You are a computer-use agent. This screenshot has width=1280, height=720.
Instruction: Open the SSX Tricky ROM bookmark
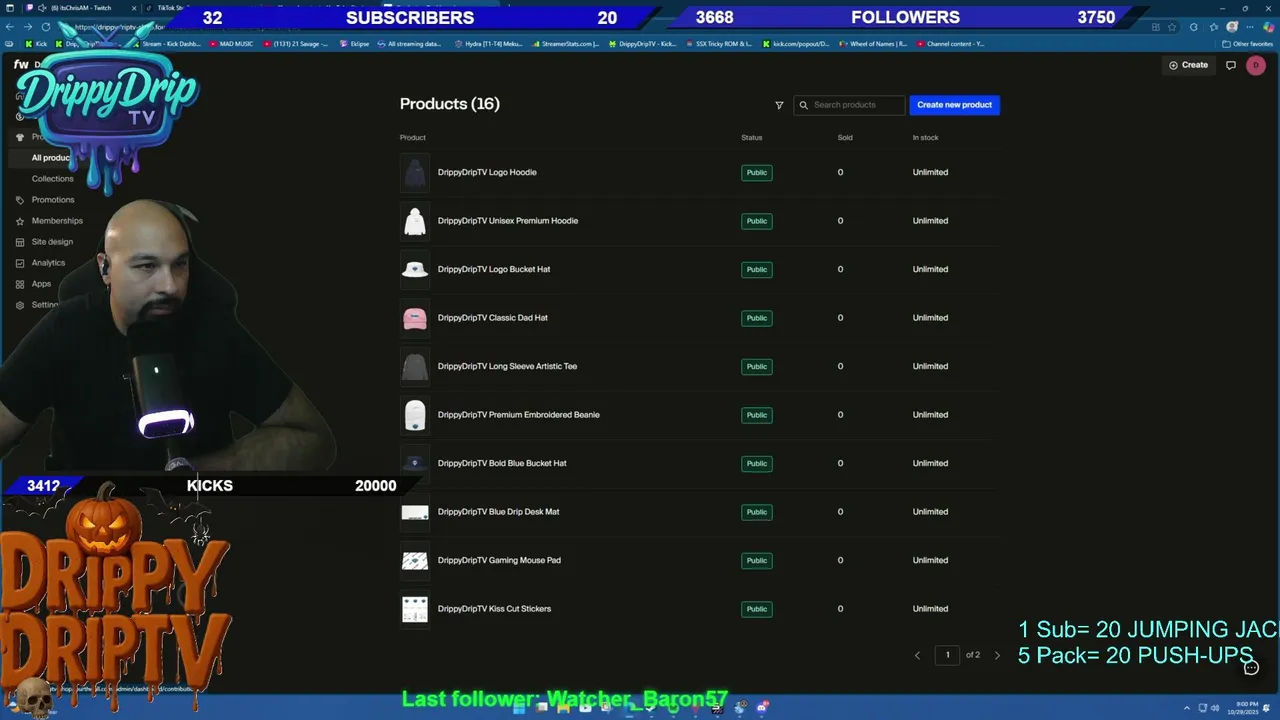coord(717,44)
